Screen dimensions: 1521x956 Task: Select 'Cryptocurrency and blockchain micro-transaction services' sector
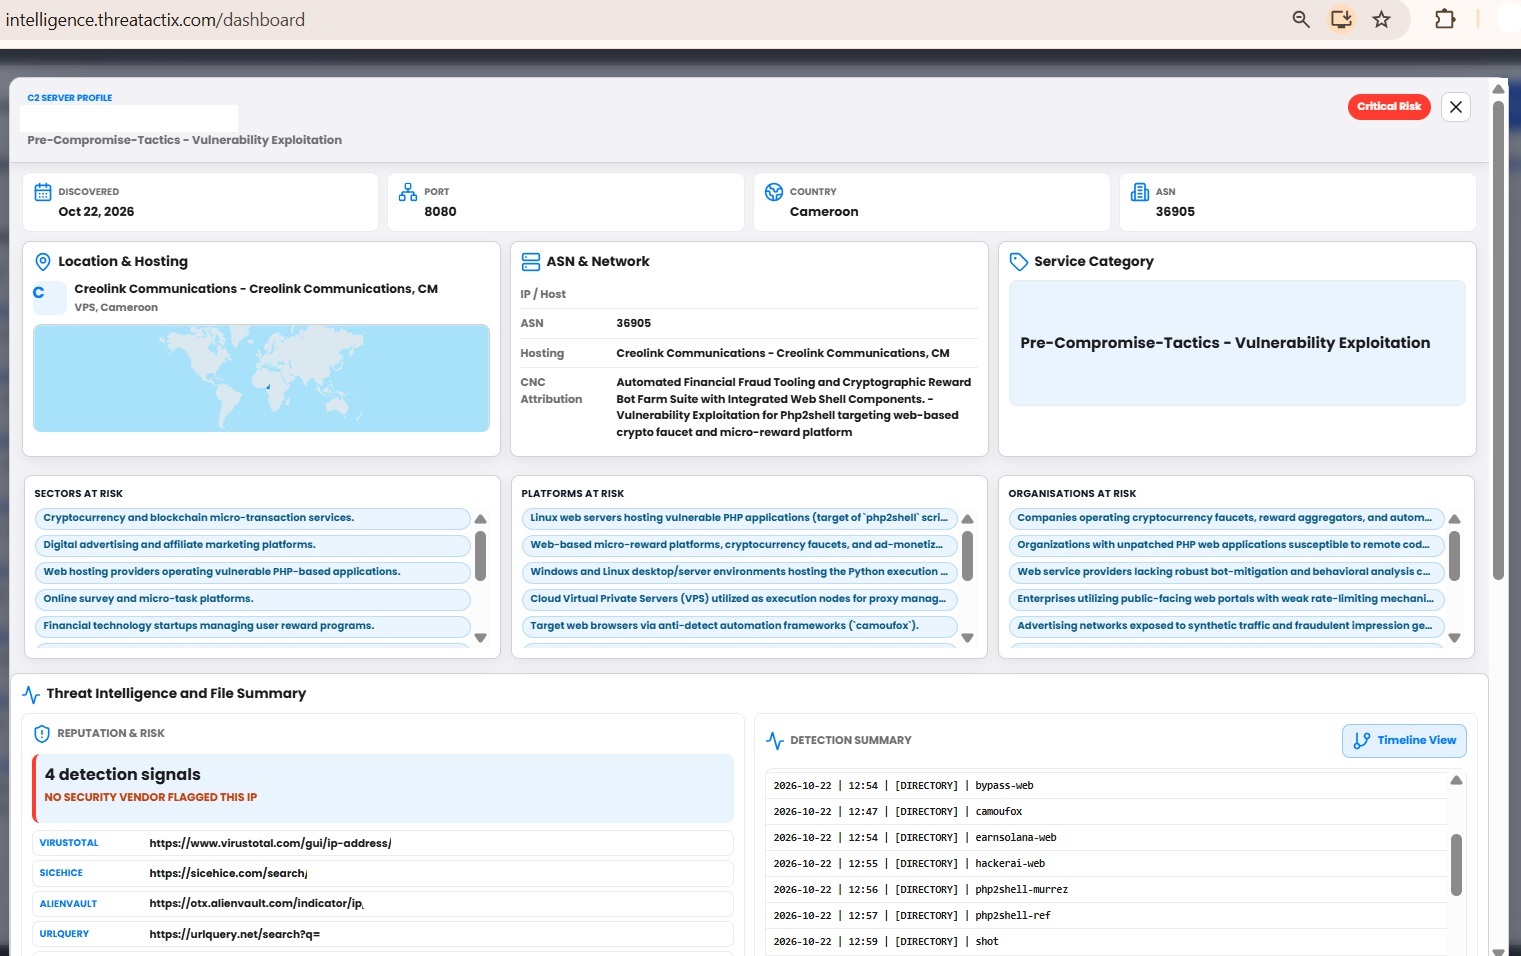point(253,518)
